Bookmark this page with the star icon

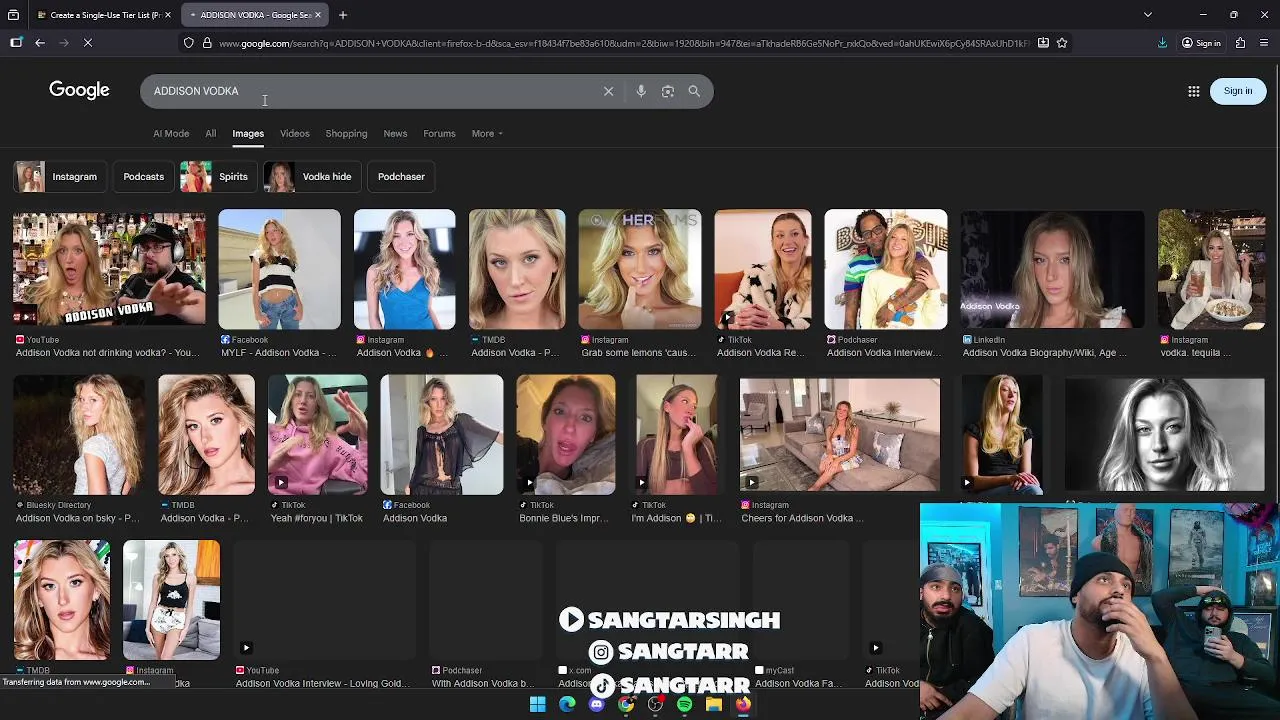click(1062, 43)
